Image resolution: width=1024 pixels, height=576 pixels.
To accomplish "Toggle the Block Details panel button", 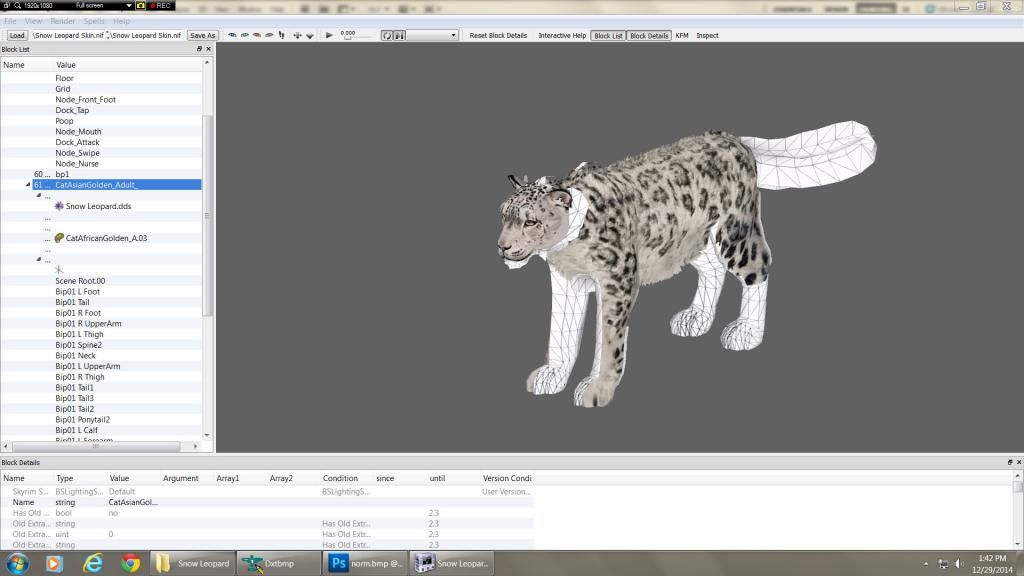I will 649,35.
